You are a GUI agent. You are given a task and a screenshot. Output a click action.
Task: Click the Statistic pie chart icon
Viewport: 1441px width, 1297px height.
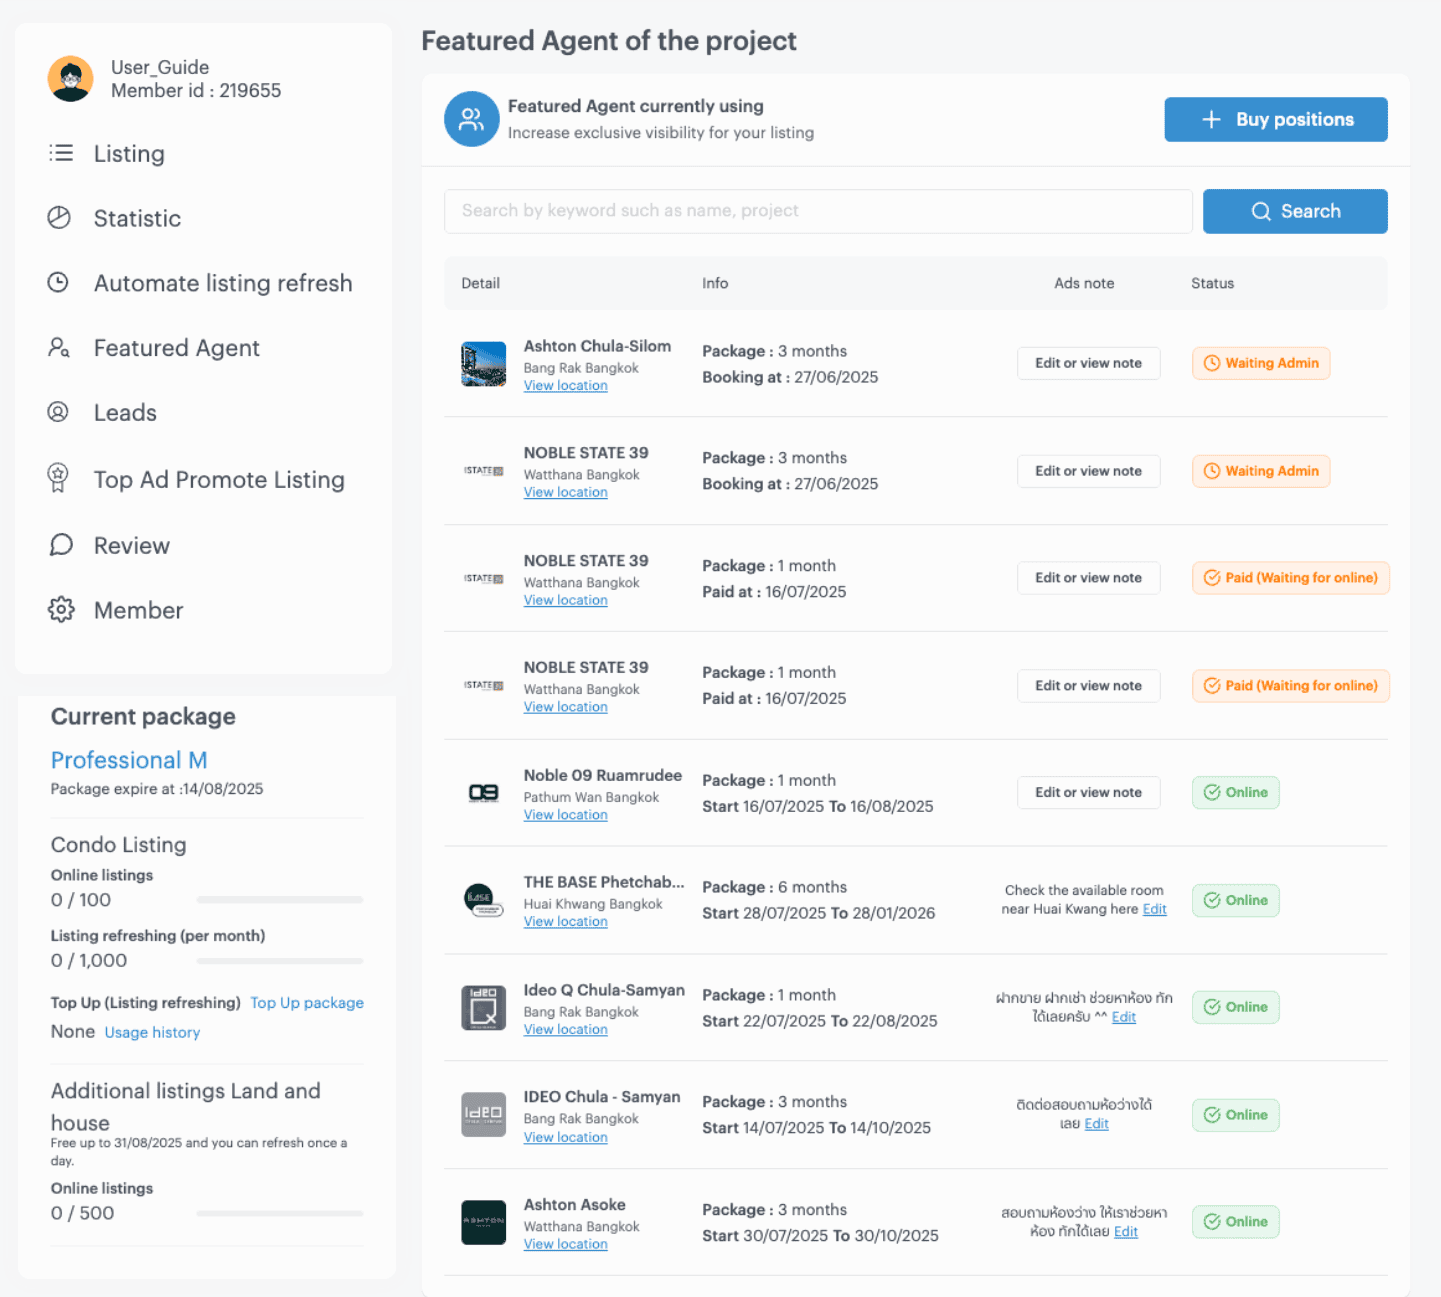tap(59, 217)
